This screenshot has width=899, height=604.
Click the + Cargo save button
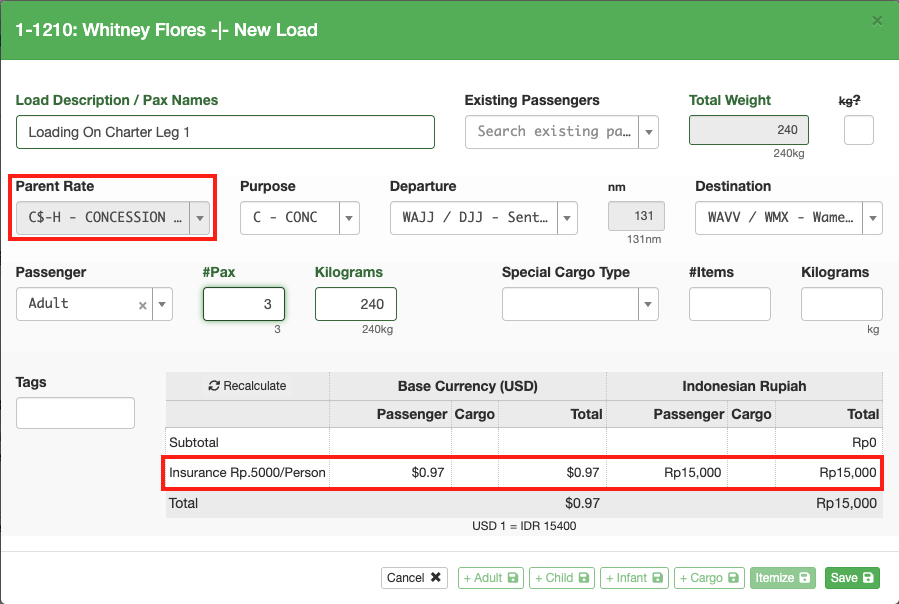pyautogui.click(x=709, y=578)
